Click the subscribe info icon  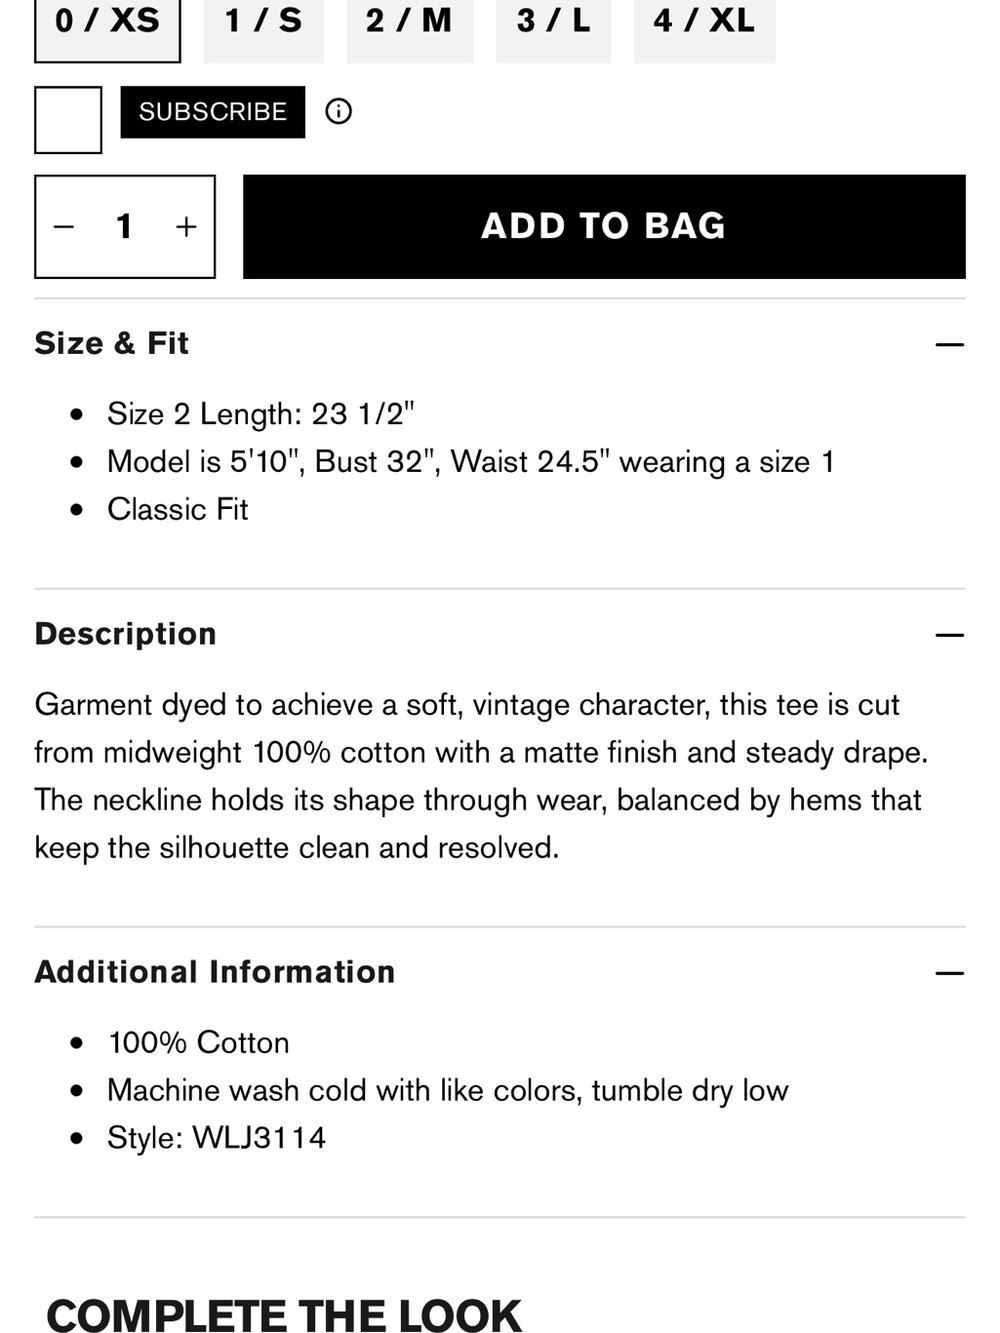click(x=339, y=111)
